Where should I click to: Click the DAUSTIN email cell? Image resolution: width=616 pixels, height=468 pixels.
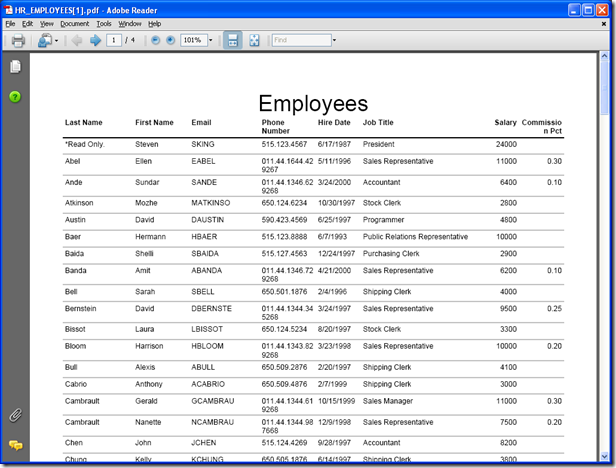point(207,220)
